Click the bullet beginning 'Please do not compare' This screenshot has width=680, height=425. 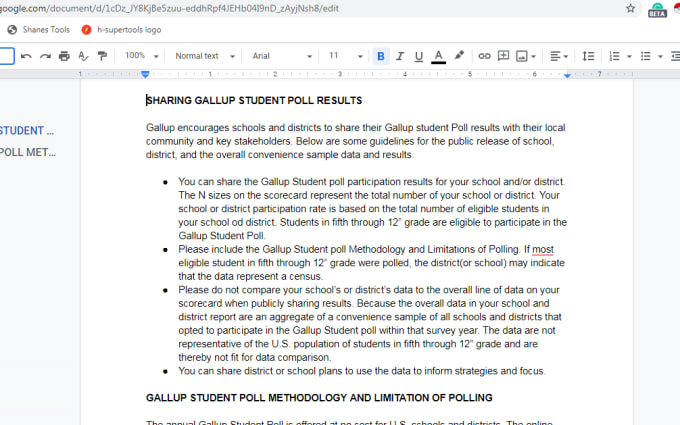tap(370, 324)
